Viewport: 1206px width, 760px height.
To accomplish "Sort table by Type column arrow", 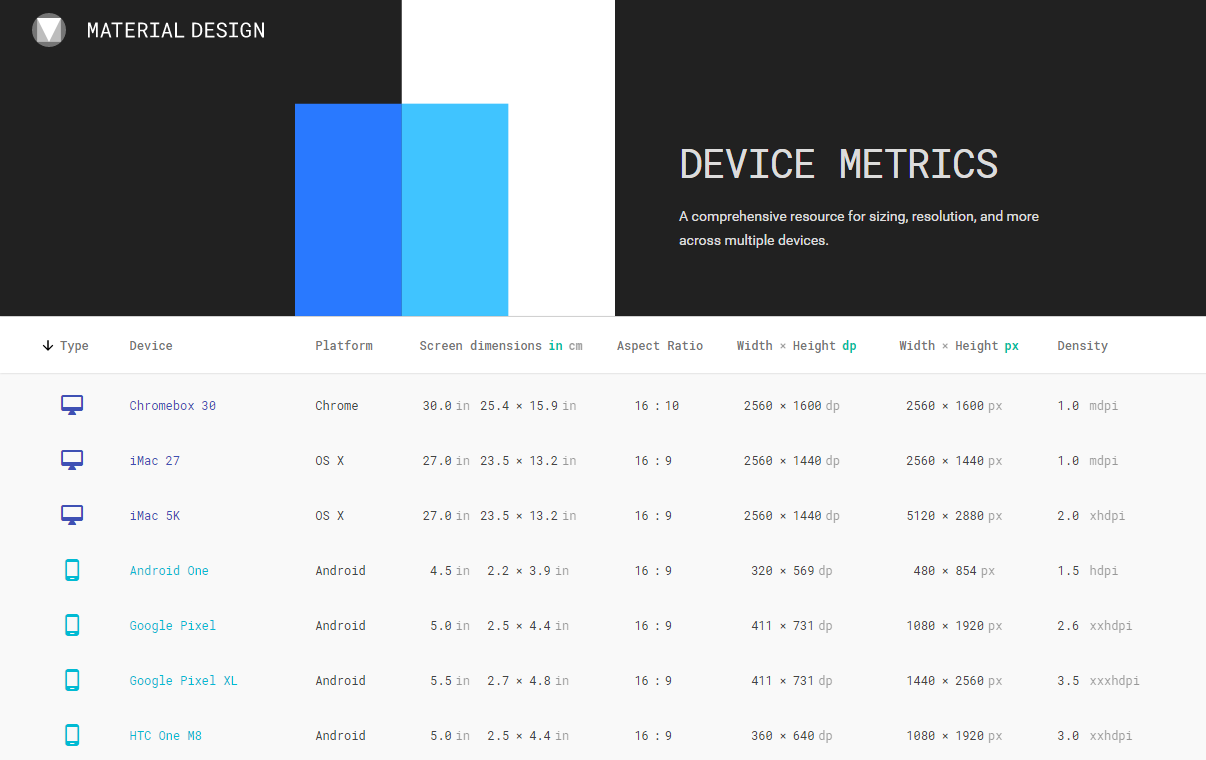I will coord(48,346).
